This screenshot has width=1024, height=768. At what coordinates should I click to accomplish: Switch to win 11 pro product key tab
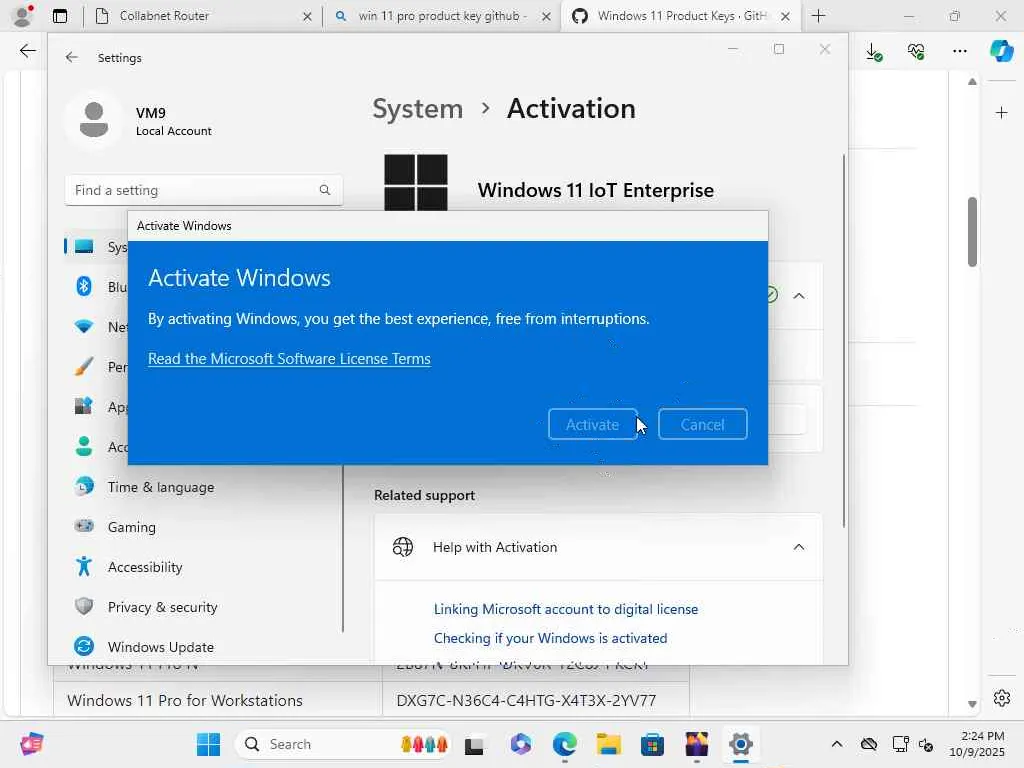[x=443, y=16]
